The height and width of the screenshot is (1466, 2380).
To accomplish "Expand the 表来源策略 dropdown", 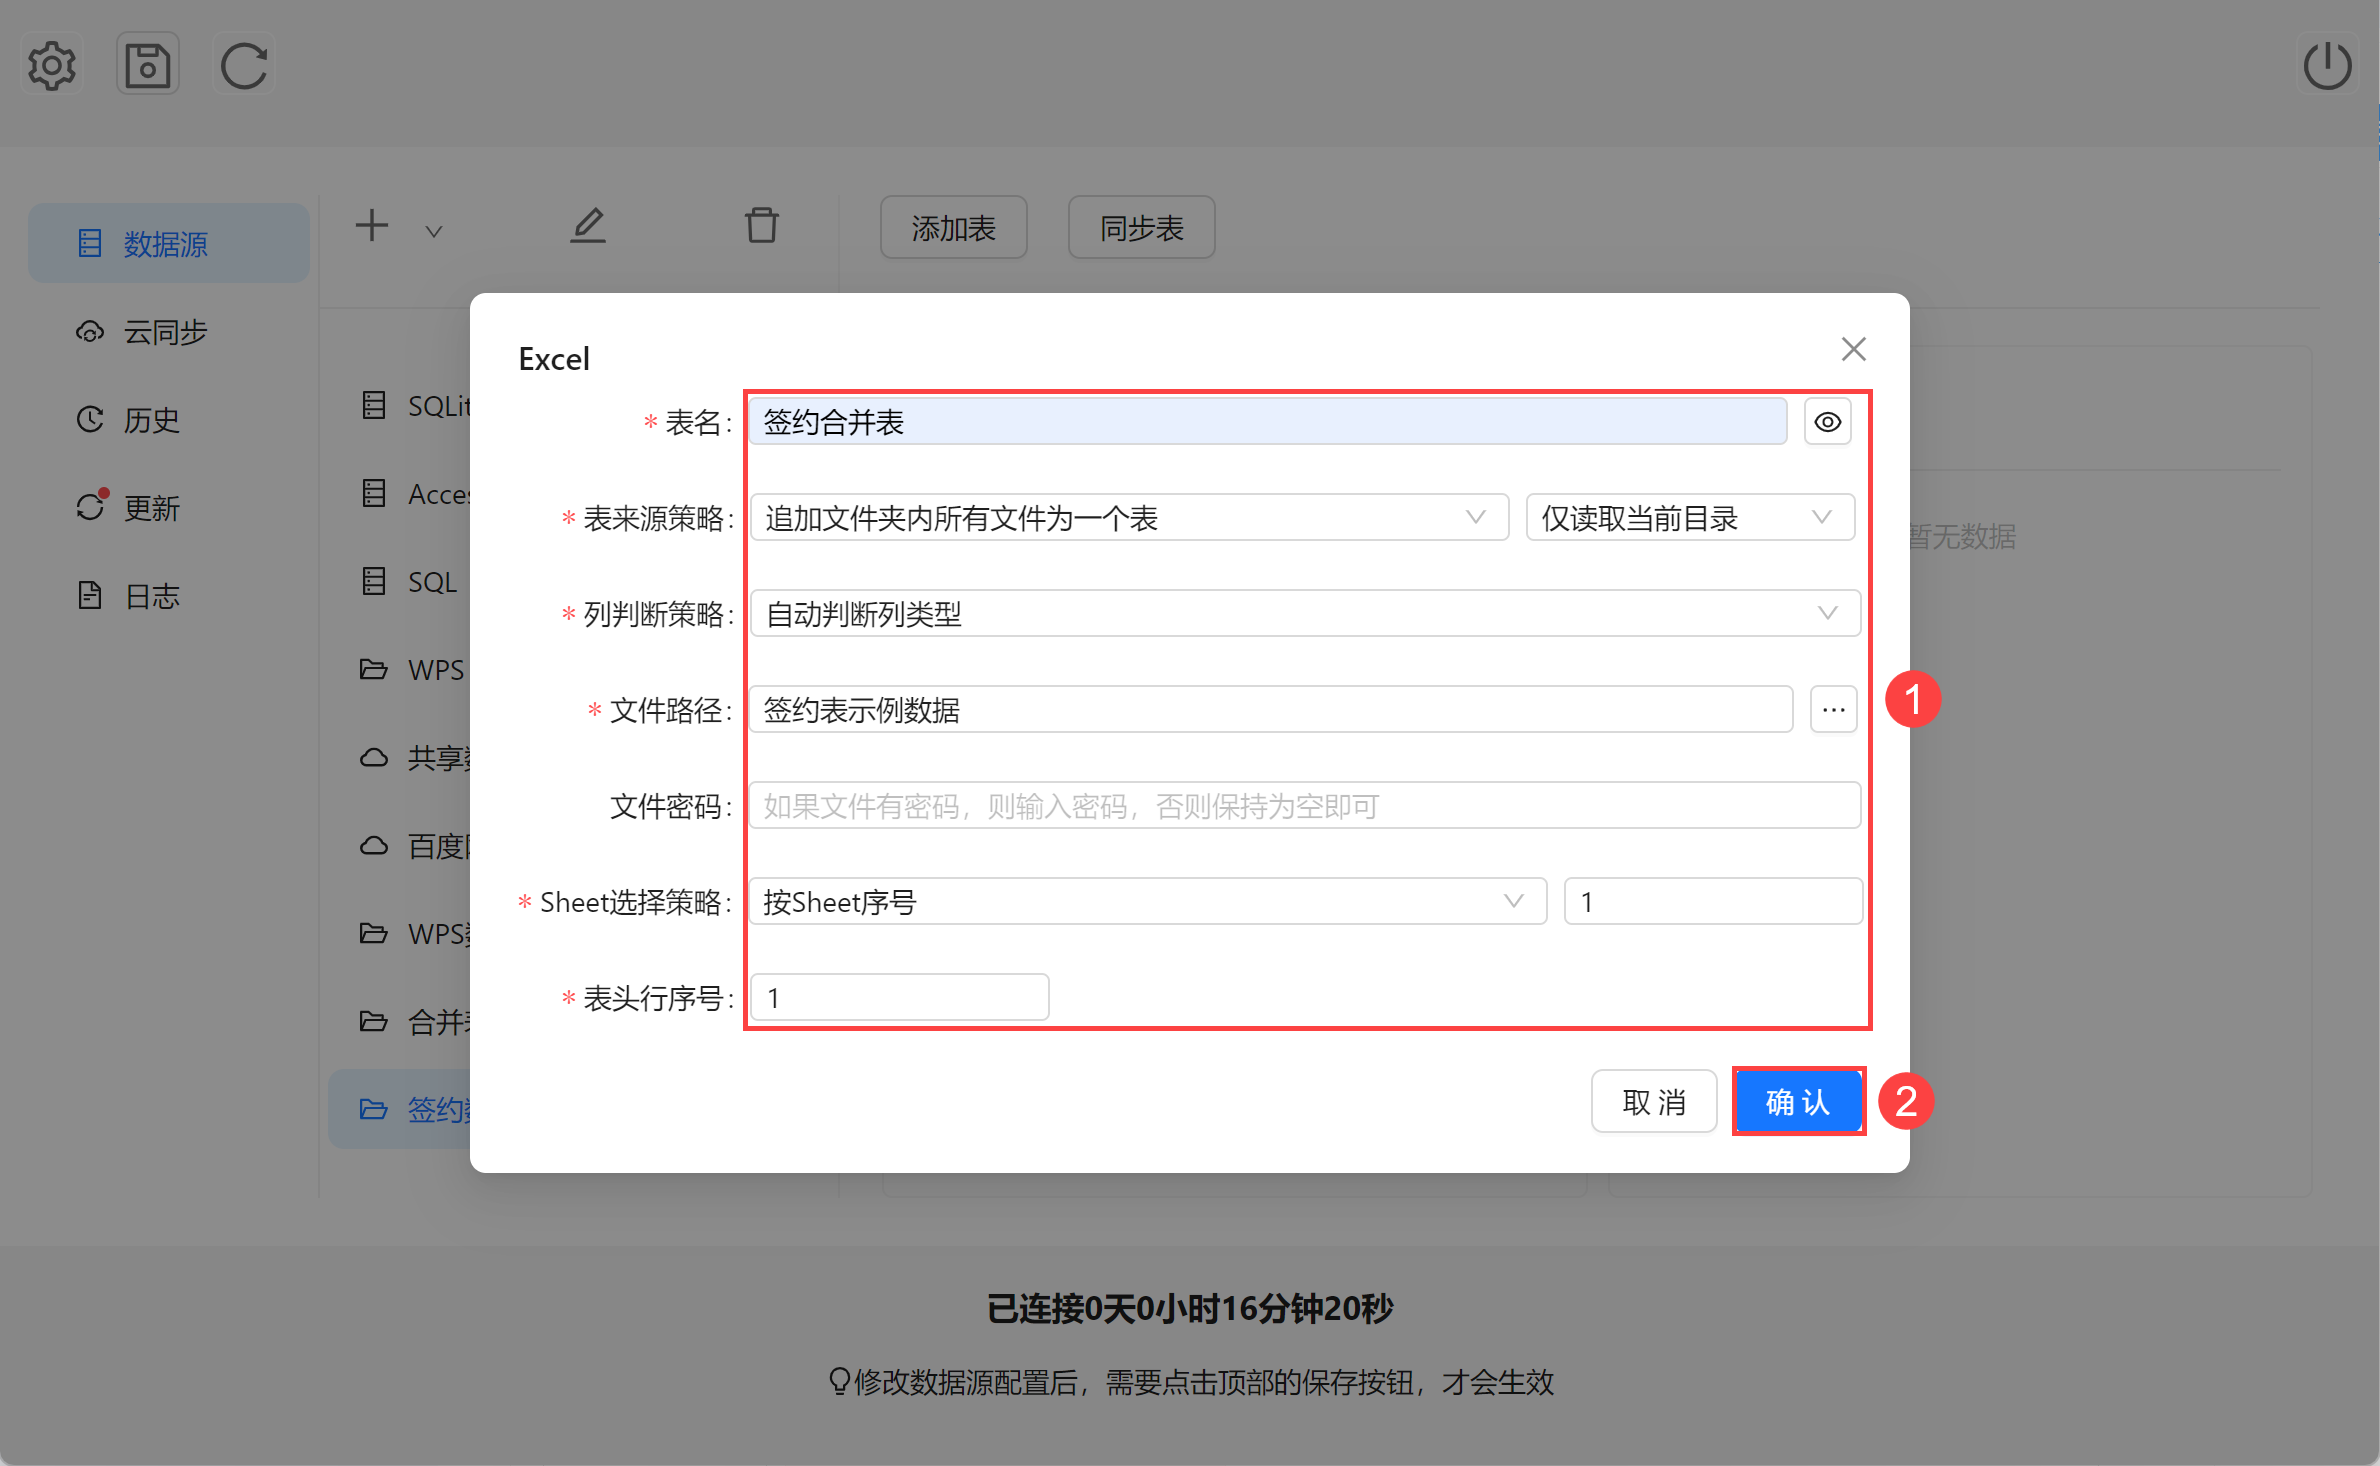I will (1128, 518).
